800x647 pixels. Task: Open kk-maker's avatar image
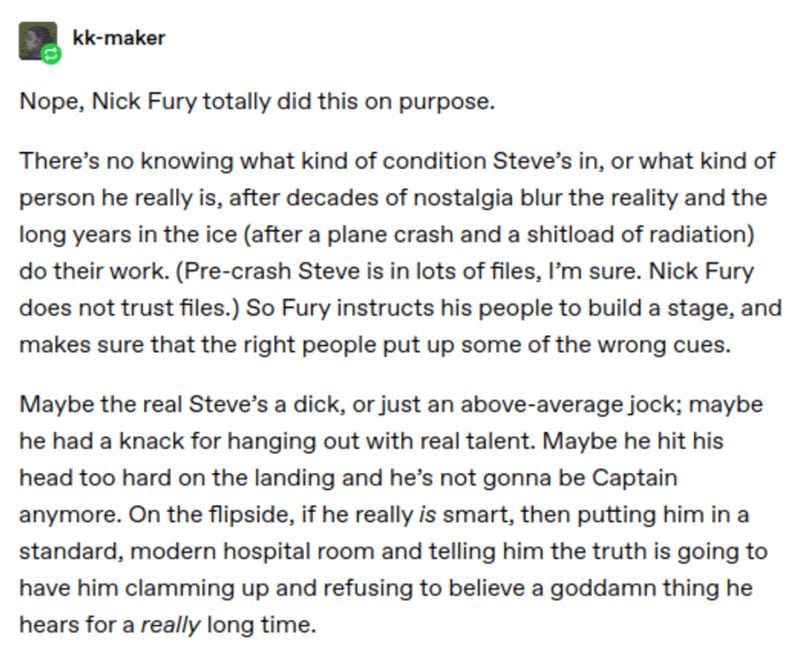coord(38,41)
